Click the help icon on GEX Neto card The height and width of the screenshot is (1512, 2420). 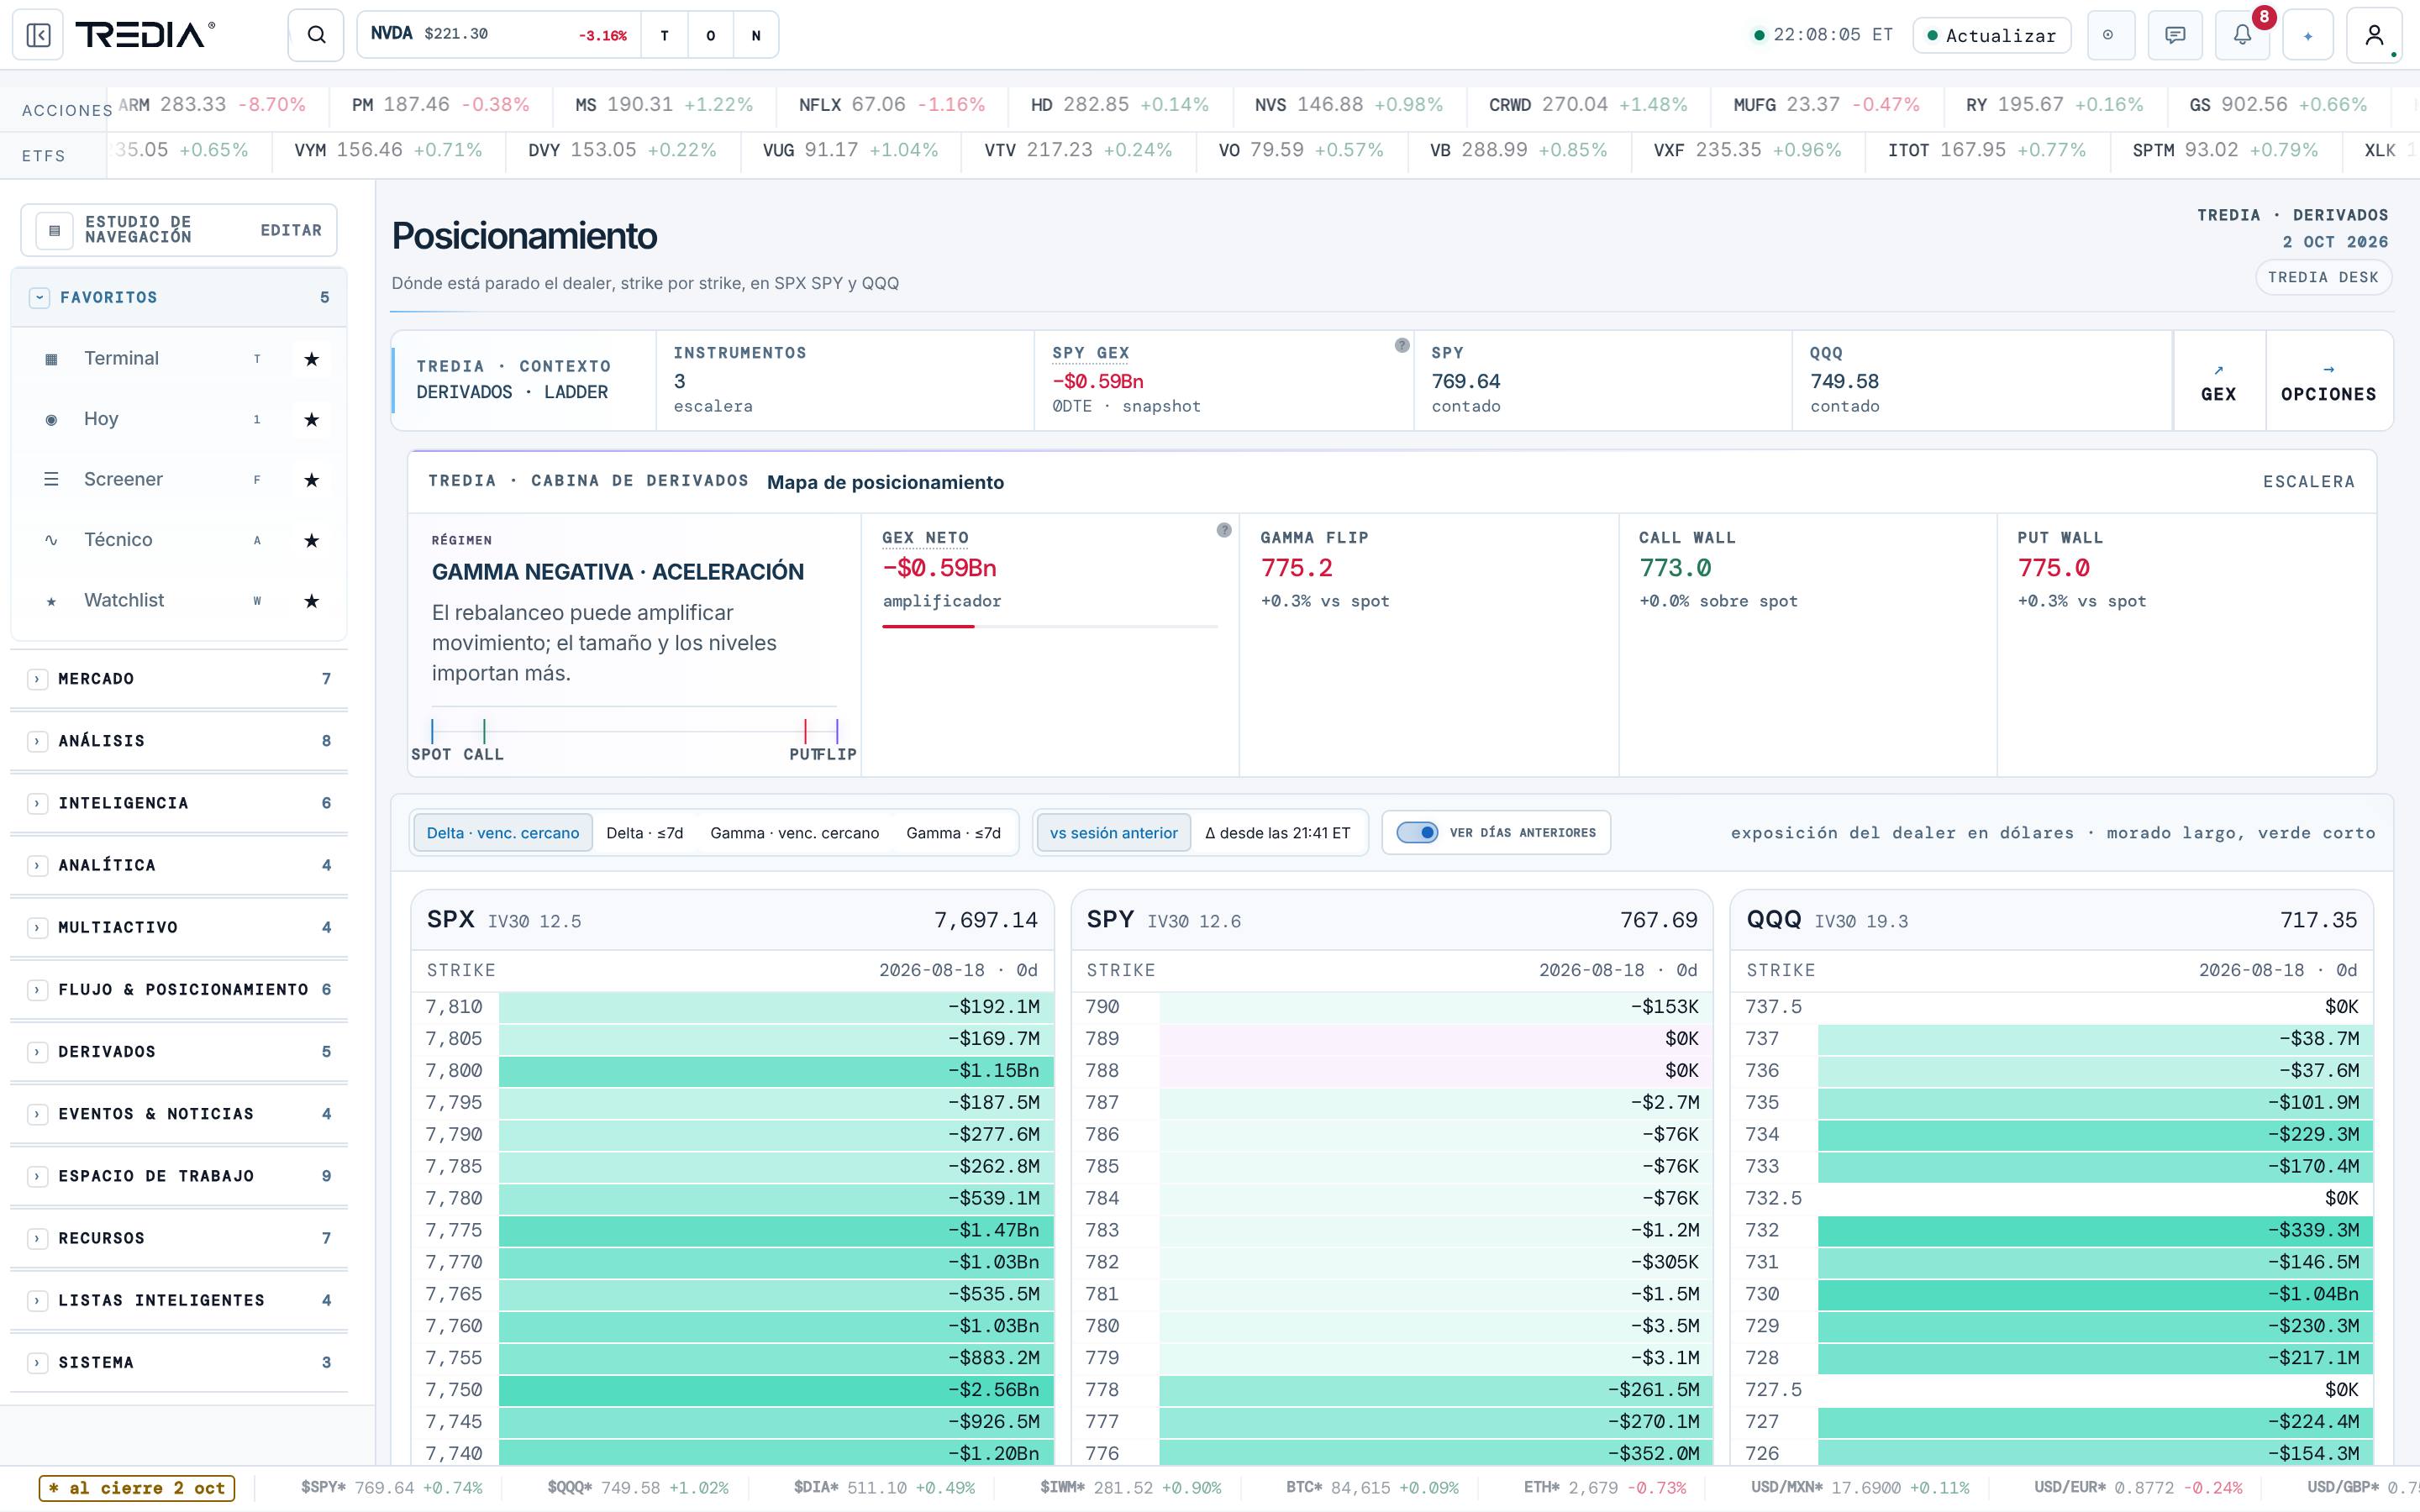(1224, 530)
